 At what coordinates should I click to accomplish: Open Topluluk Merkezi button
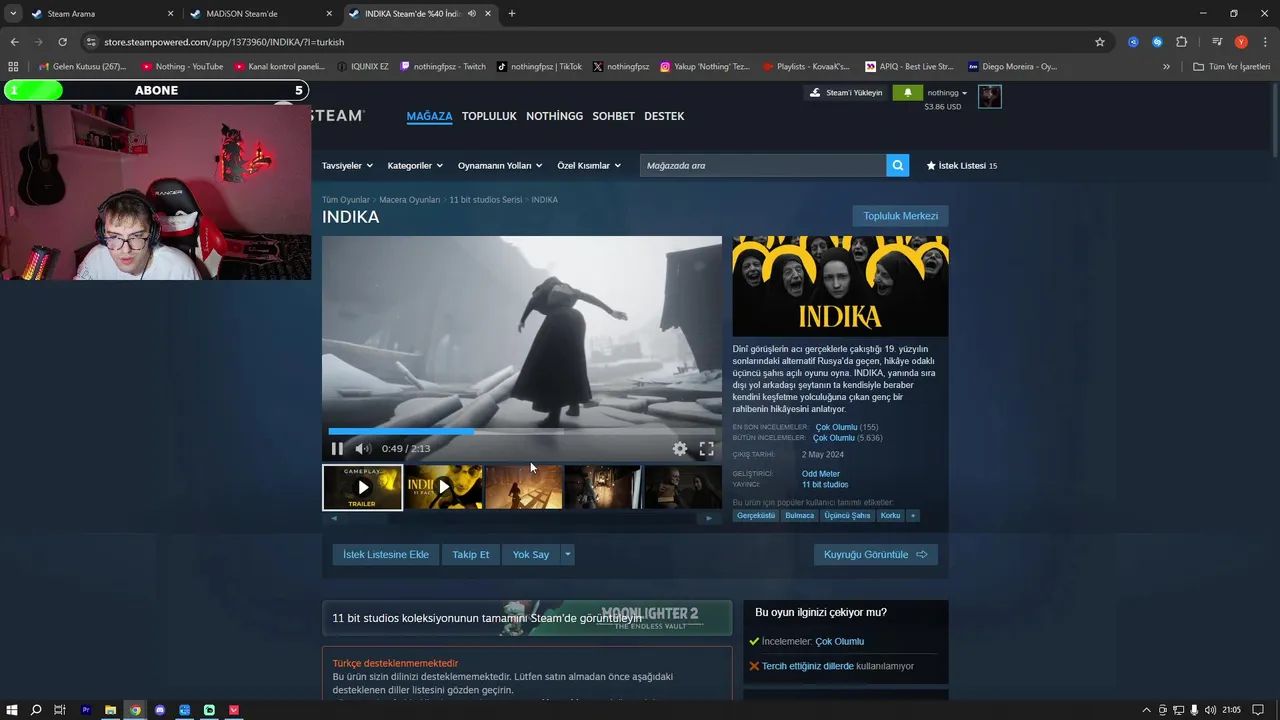click(901, 216)
